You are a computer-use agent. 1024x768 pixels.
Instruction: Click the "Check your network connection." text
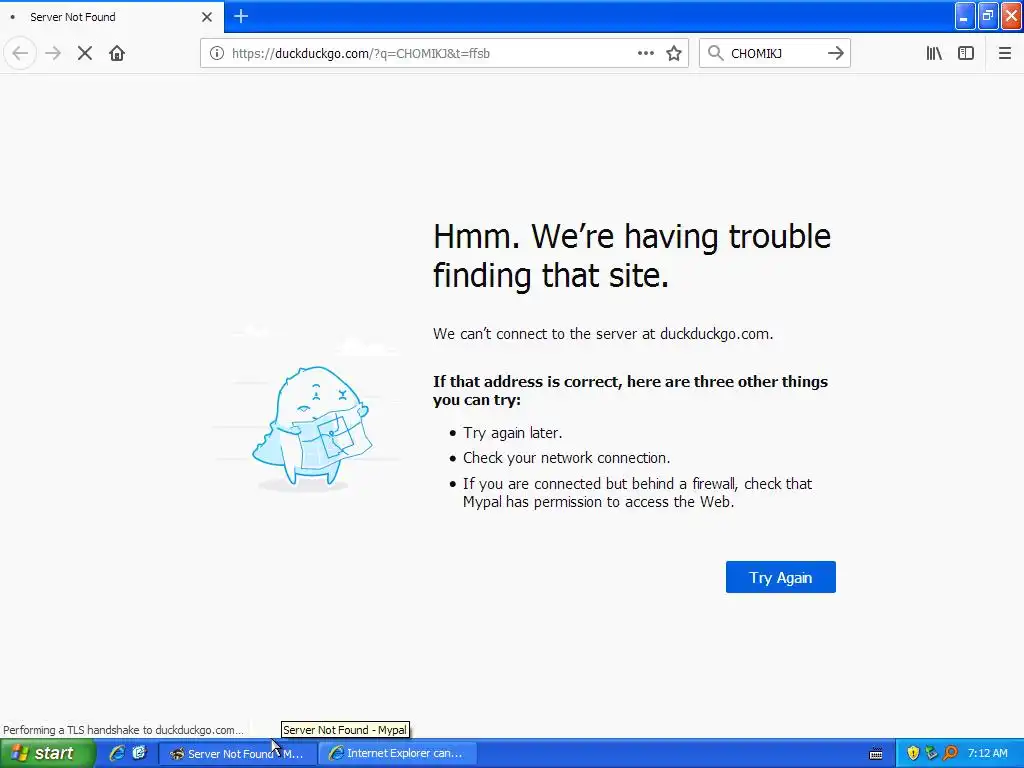click(x=567, y=458)
